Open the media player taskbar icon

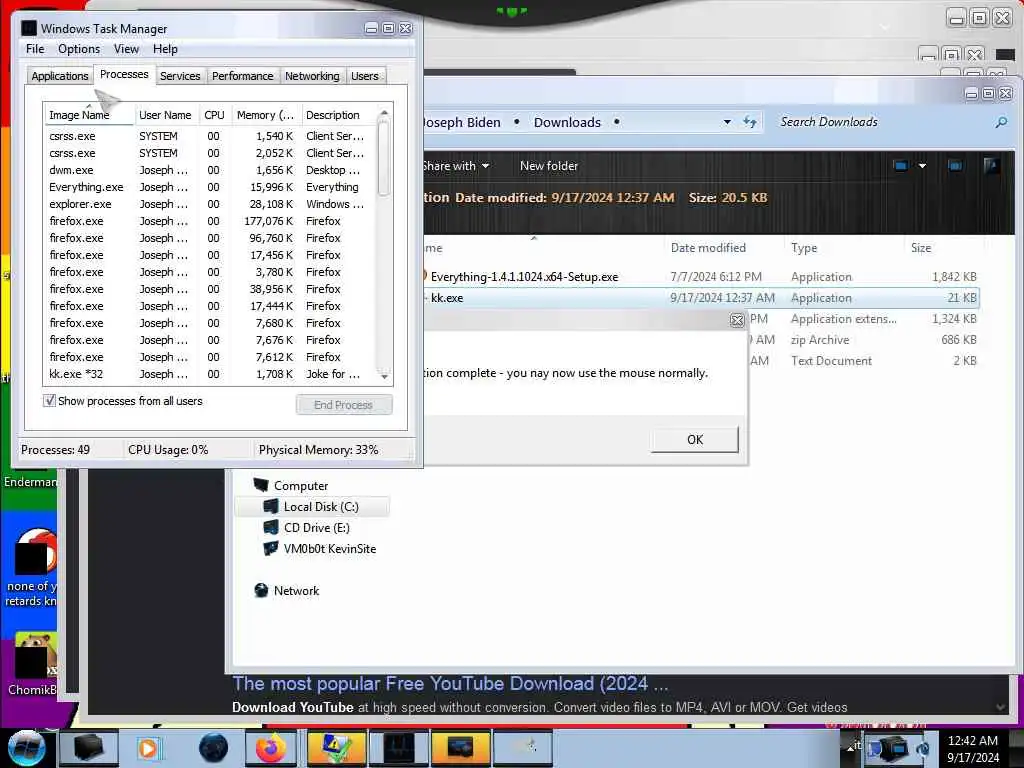[x=149, y=748]
